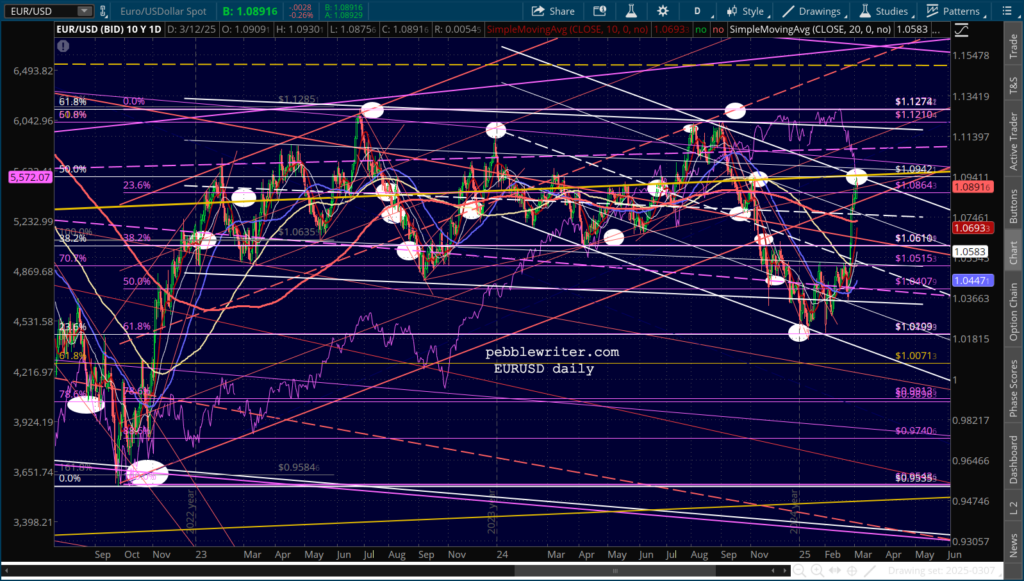Click the EUR/USD (BID) 10 Y 1D label
1024x581 pixels.
coord(109,29)
